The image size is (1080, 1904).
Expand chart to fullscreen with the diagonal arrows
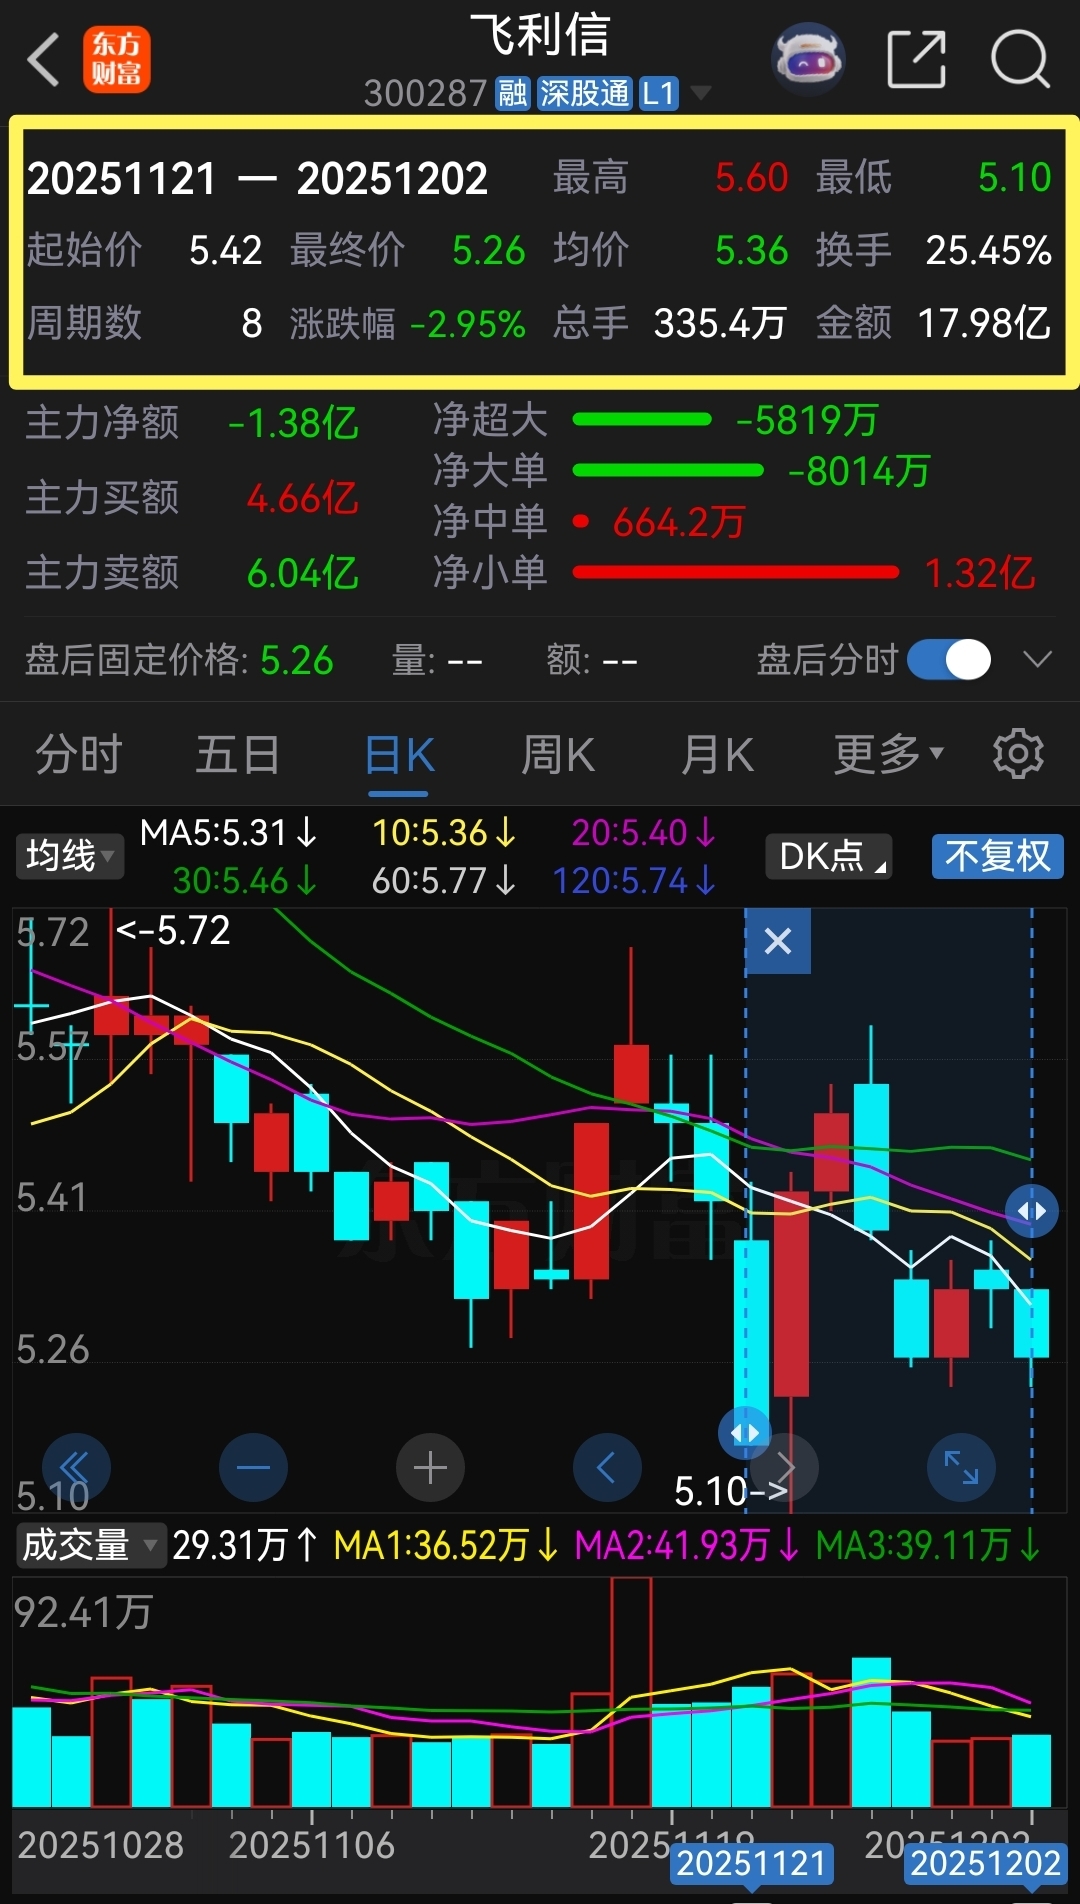coord(962,1468)
